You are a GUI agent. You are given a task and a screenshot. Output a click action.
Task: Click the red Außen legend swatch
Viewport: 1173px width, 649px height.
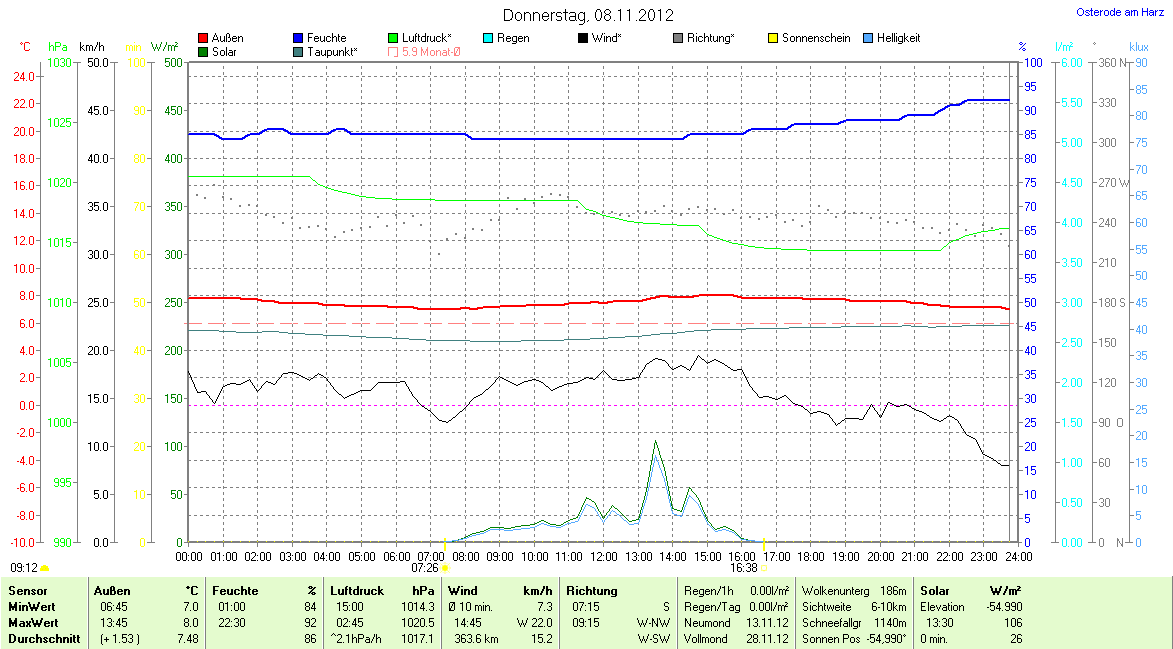(204, 39)
